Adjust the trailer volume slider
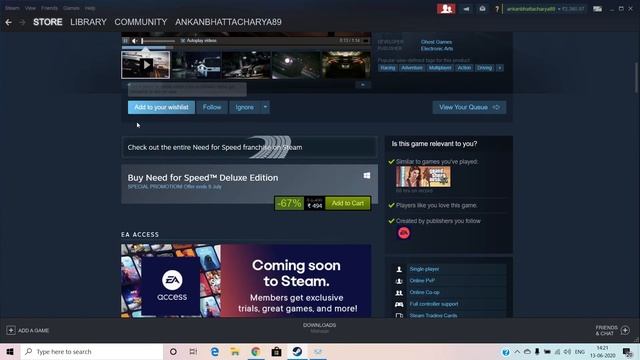 [158, 41]
